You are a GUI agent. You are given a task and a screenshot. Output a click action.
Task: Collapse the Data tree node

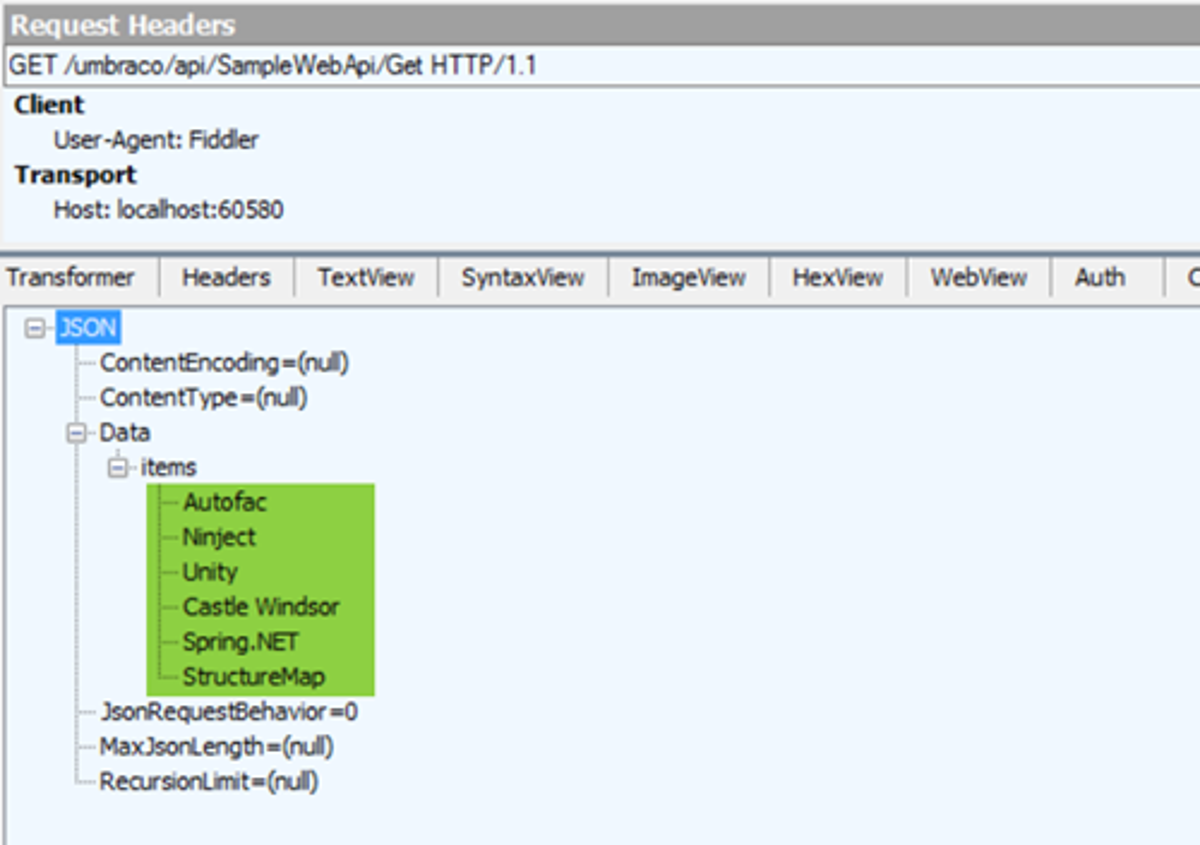(x=77, y=433)
